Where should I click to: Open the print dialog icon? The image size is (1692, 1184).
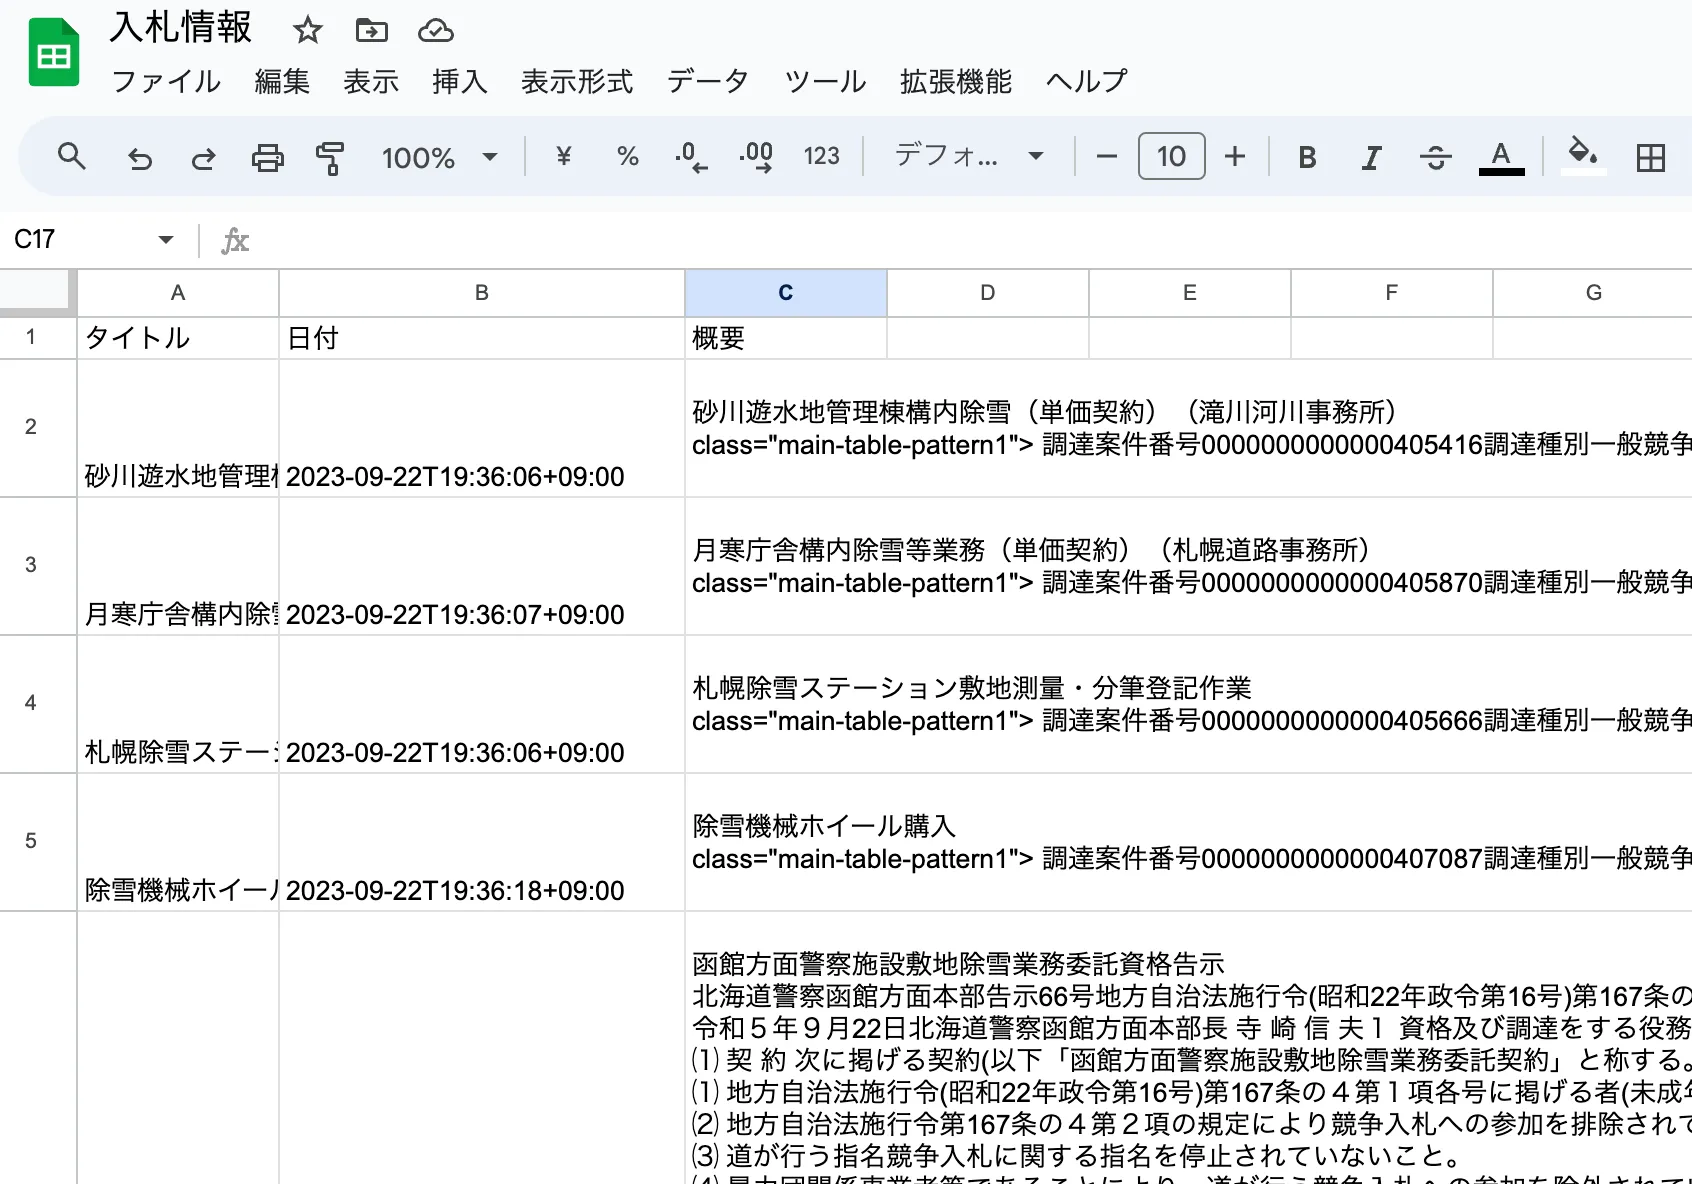click(x=267, y=157)
